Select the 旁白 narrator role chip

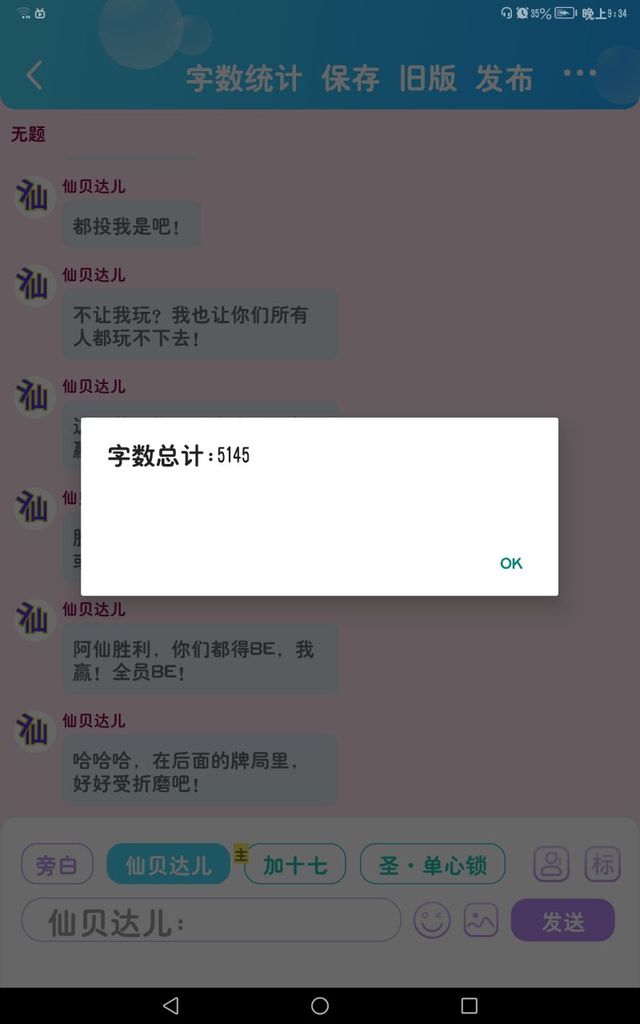pos(57,865)
